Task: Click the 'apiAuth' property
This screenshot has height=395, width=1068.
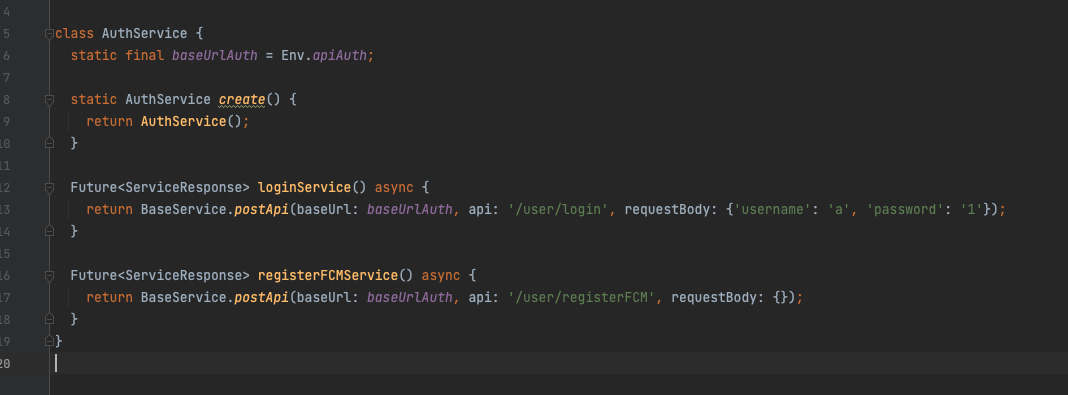Action: point(339,55)
